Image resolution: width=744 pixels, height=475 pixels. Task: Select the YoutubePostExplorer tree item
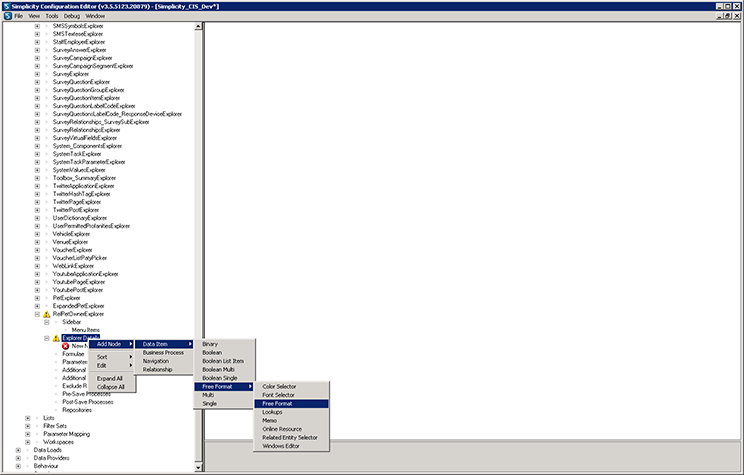(x=78, y=290)
